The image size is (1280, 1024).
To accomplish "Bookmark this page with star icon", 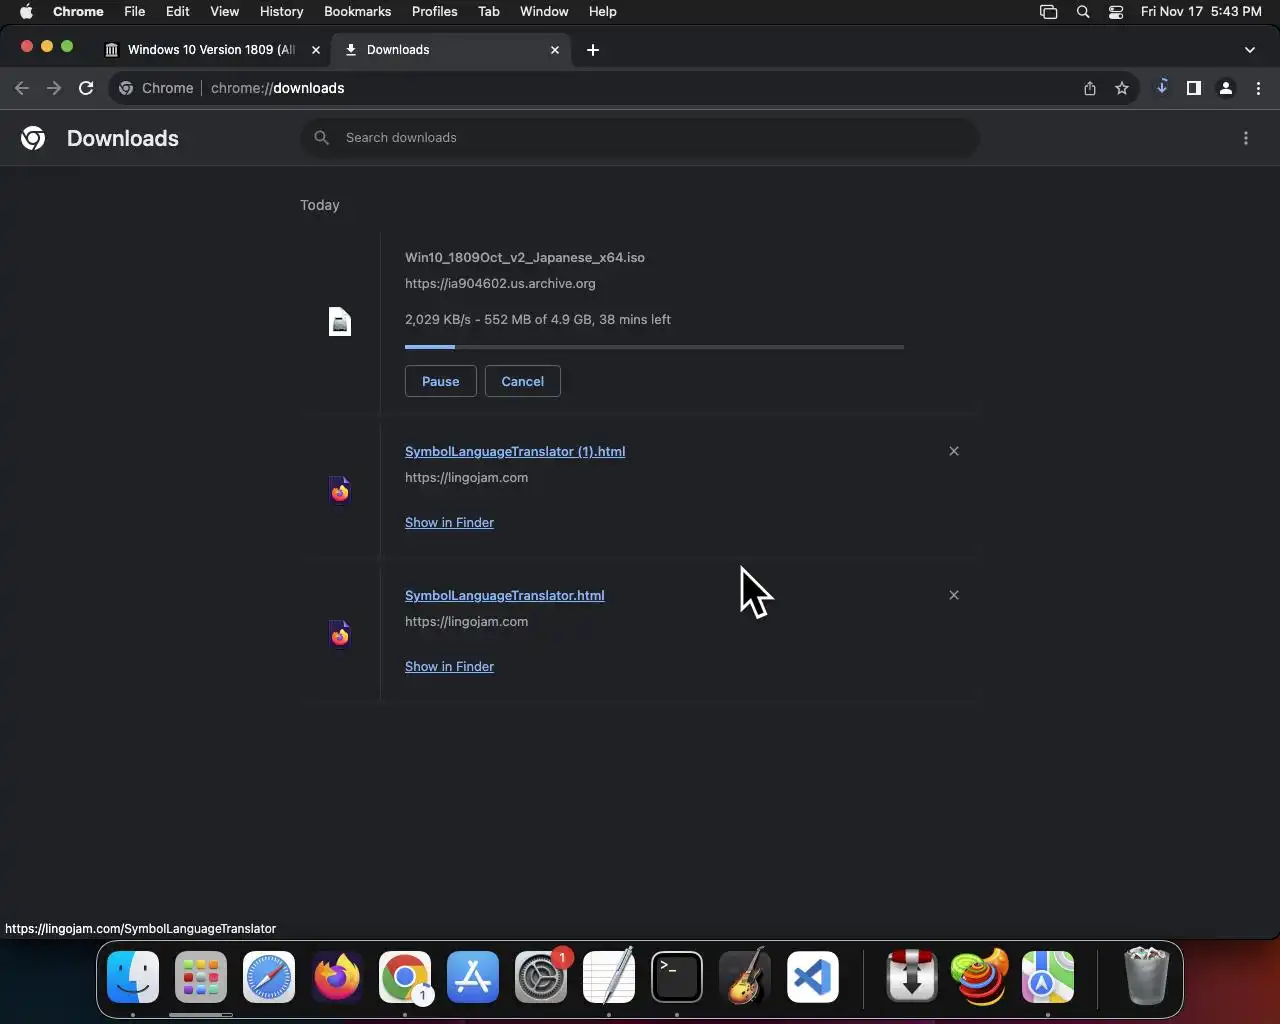I will pos(1122,88).
